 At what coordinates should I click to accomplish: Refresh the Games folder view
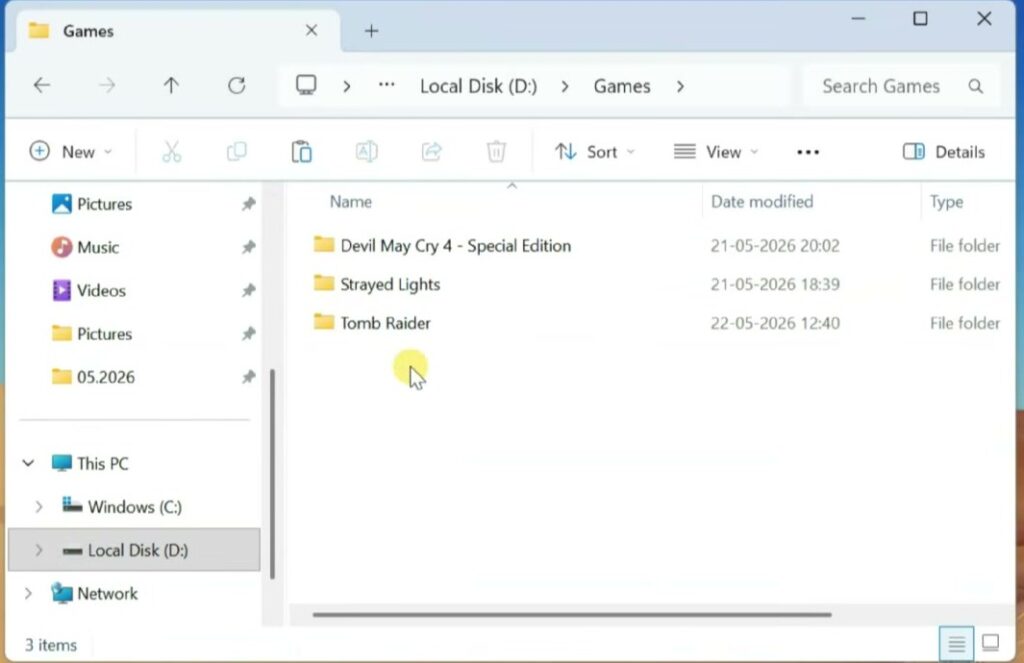coord(236,86)
